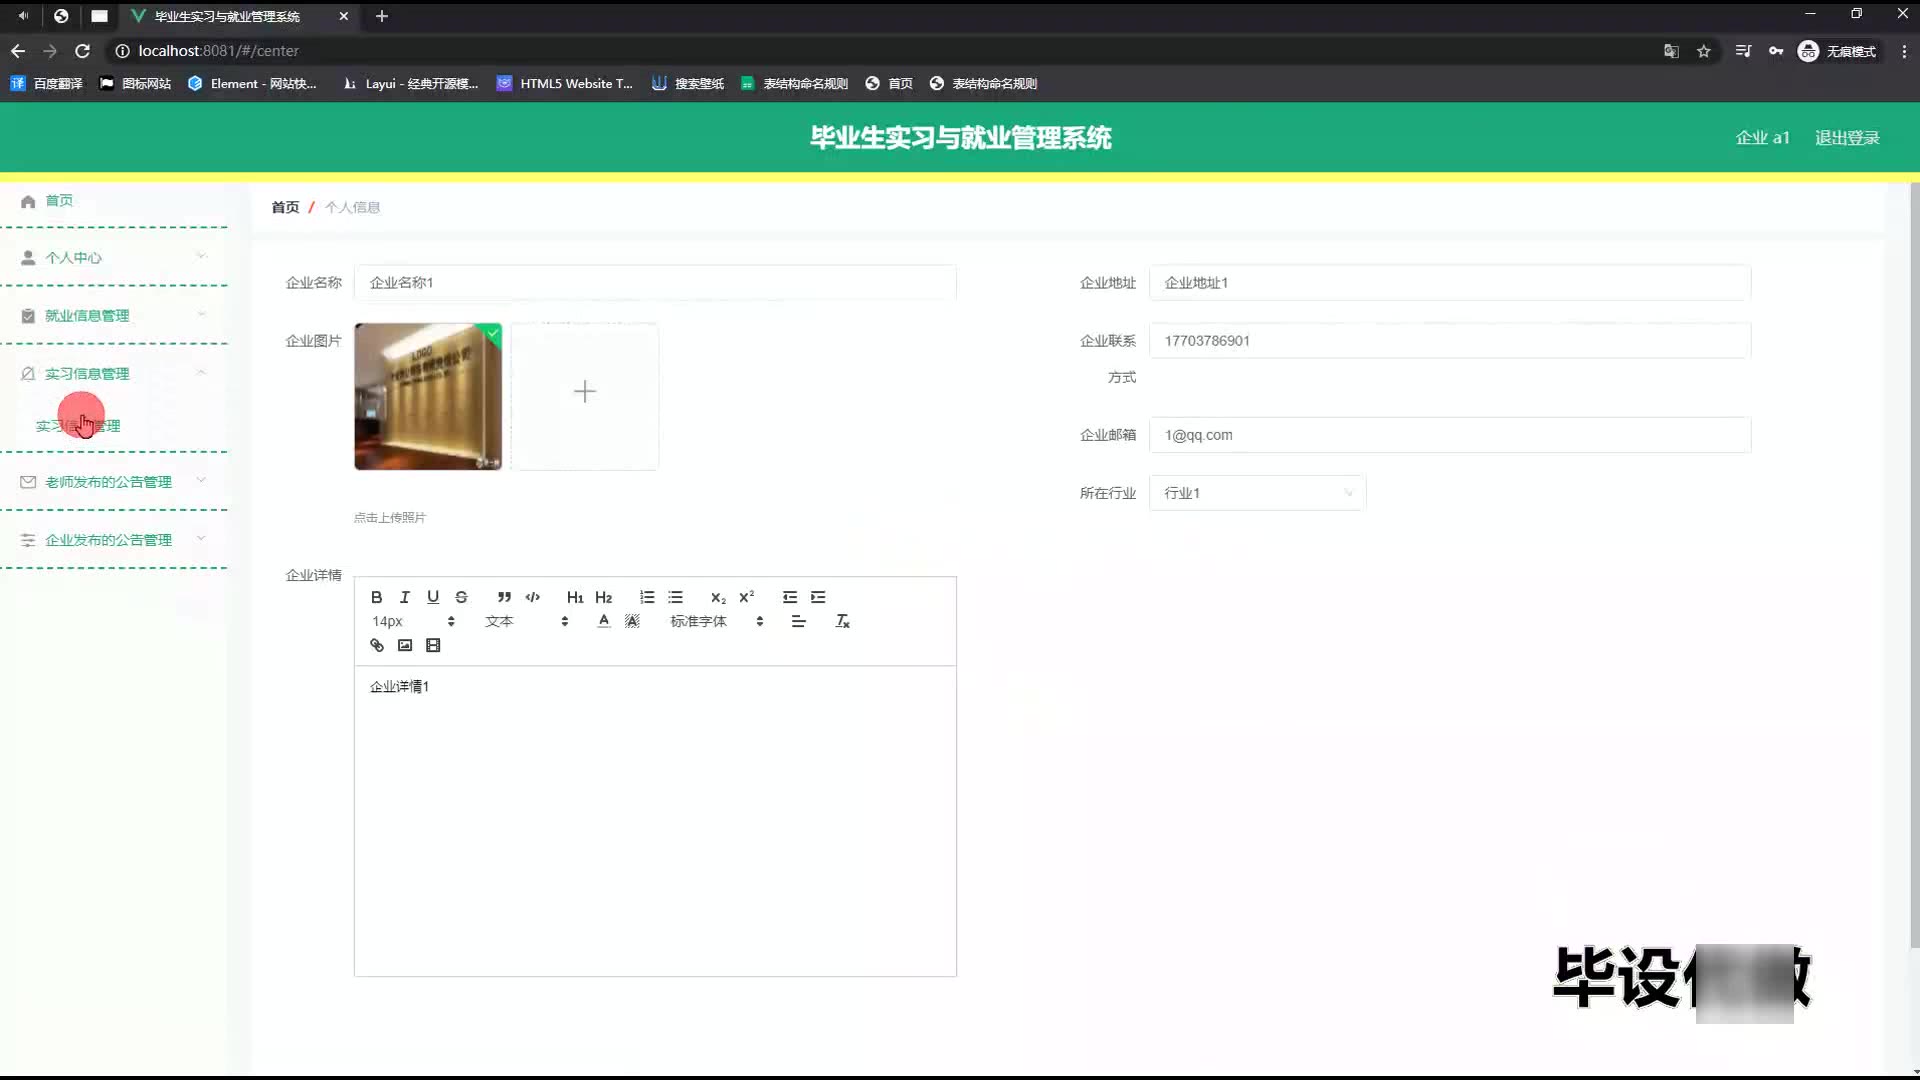The image size is (1920, 1080).
Task: Toggle strikethrough text formatting
Action: point(461,597)
